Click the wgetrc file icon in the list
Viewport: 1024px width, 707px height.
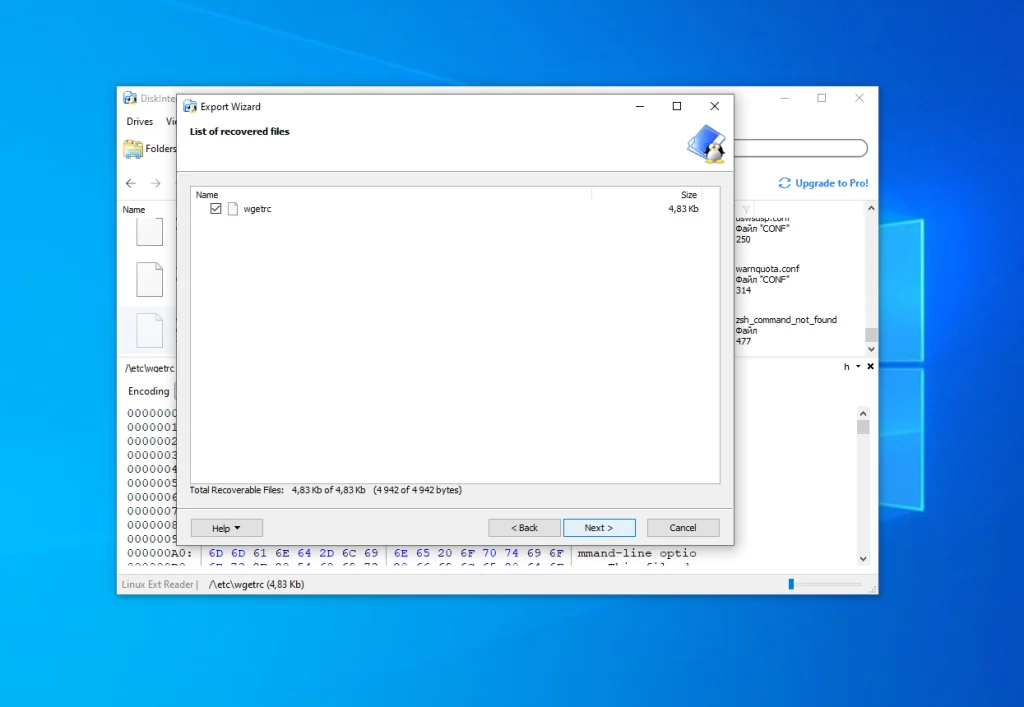click(x=233, y=209)
